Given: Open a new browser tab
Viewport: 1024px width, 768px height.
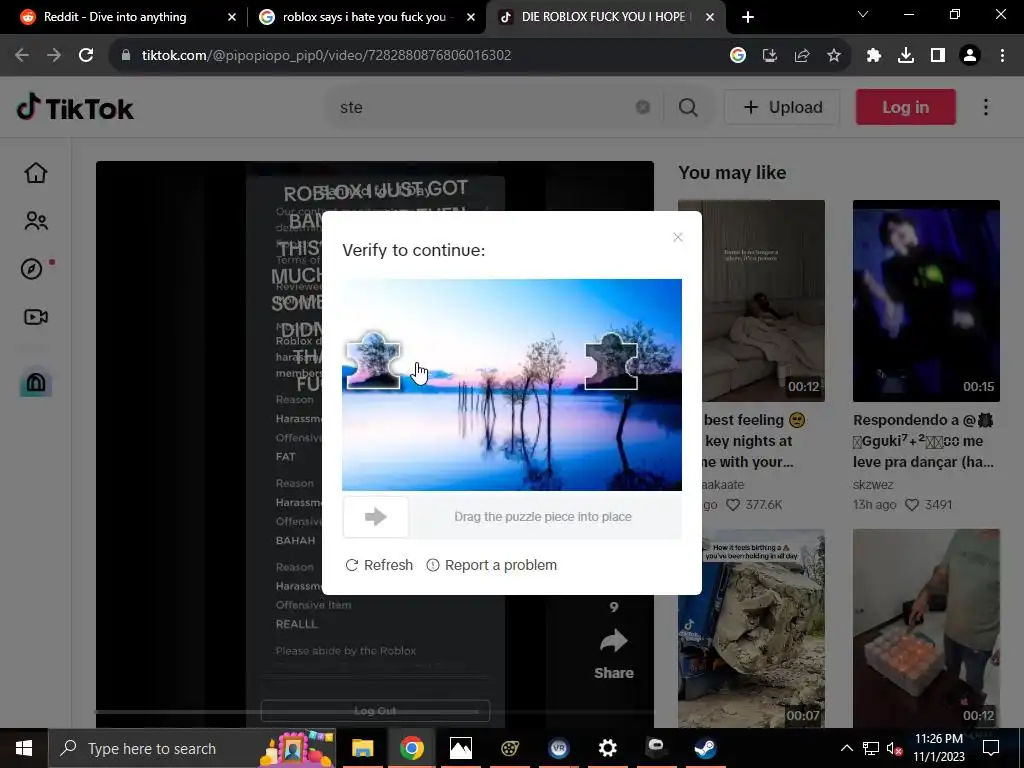Looking at the screenshot, I should tap(748, 17).
